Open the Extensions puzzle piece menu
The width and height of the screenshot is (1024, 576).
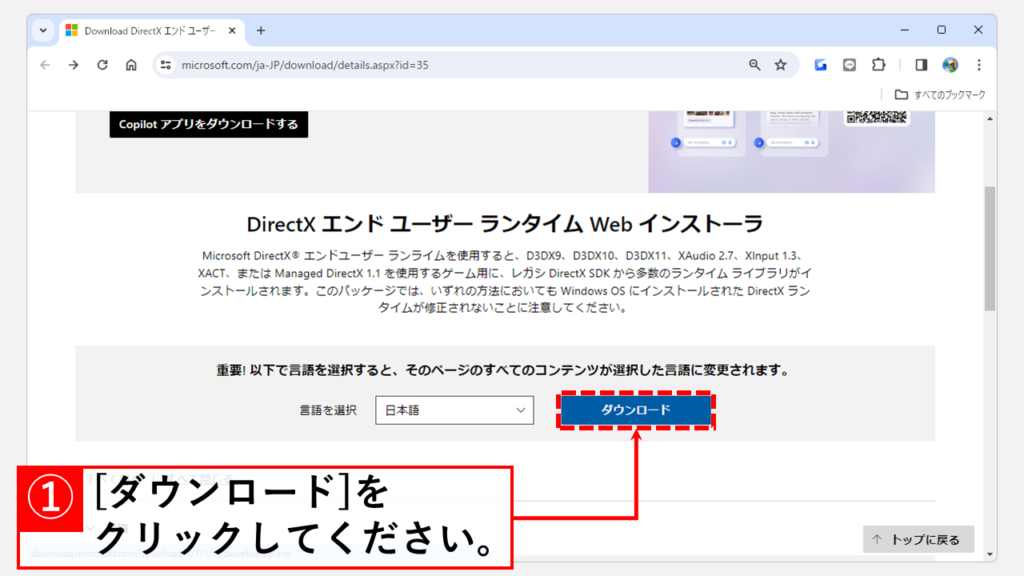[878, 65]
